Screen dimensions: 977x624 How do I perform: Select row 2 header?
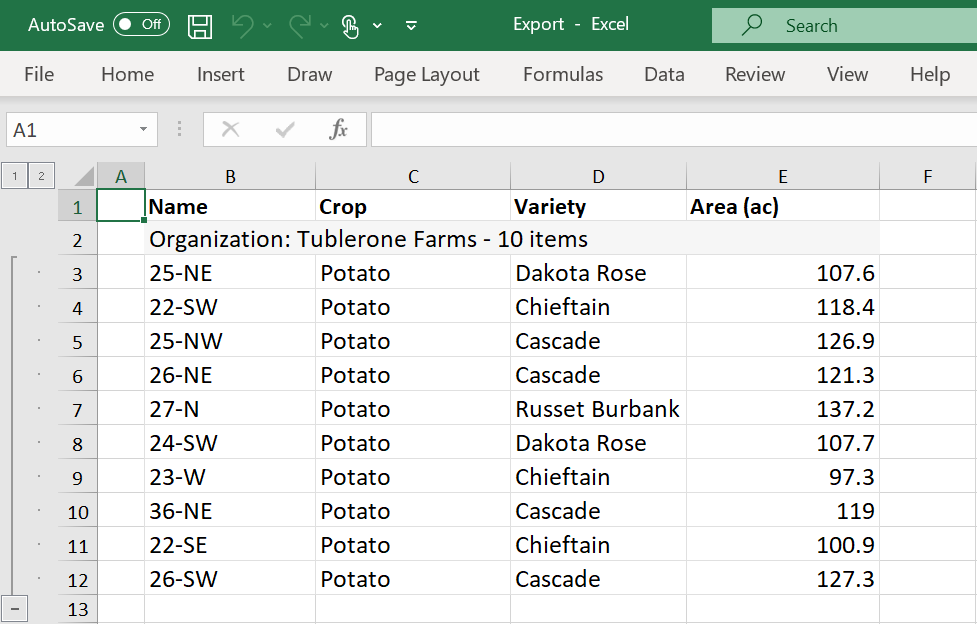[77, 239]
